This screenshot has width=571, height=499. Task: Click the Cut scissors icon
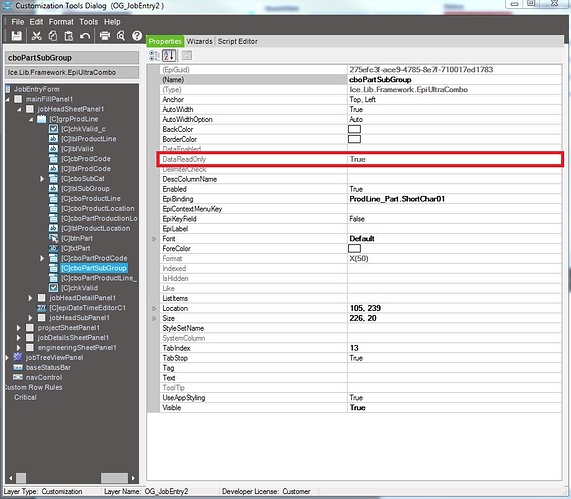(36, 36)
